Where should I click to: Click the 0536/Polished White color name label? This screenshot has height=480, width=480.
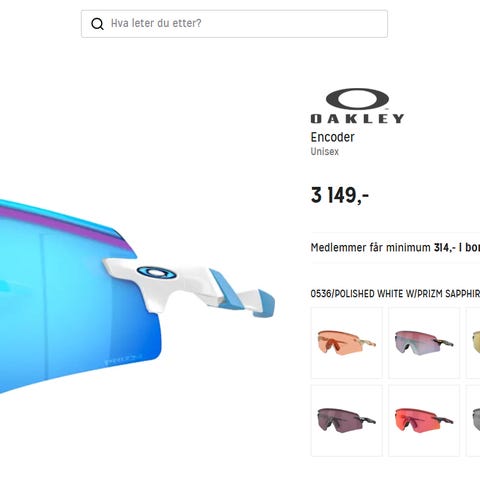click(x=395, y=294)
